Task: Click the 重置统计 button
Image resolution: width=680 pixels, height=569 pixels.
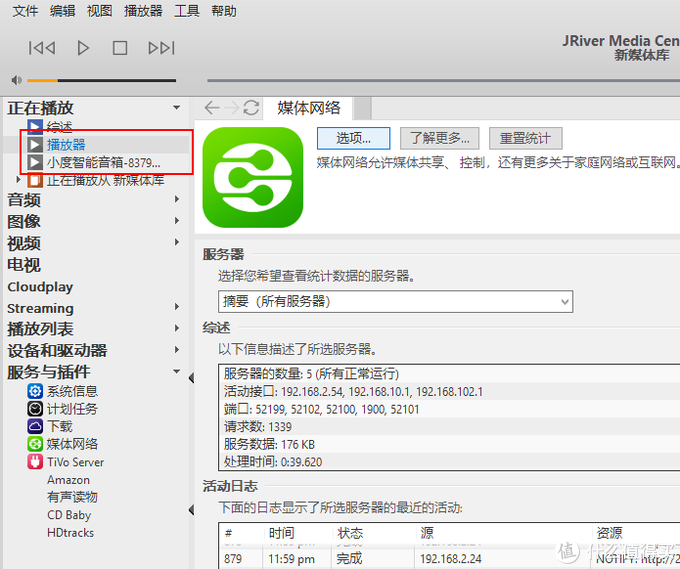Action: pyautogui.click(x=526, y=138)
